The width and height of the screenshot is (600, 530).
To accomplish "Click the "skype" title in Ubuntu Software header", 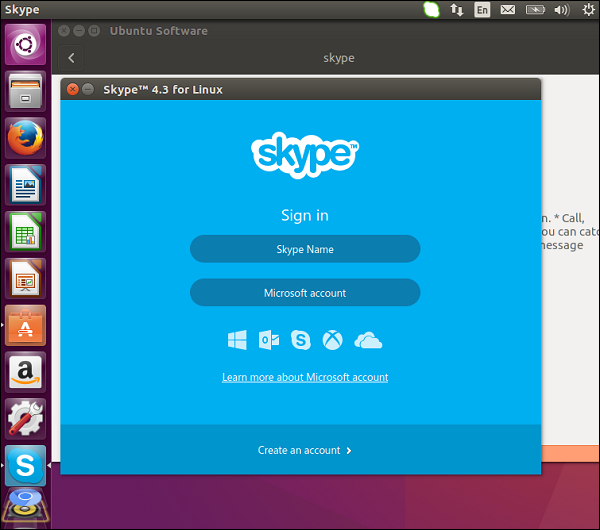I will pos(339,58).
